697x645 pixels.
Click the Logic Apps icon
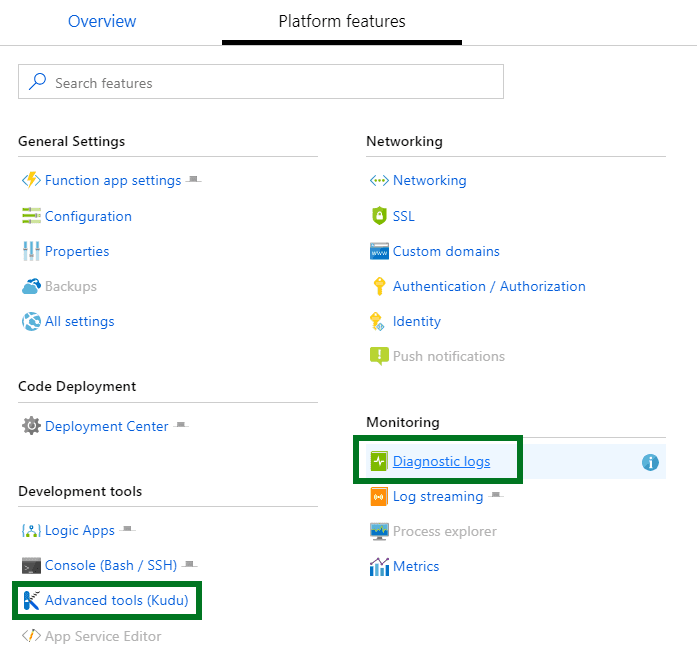31,530
